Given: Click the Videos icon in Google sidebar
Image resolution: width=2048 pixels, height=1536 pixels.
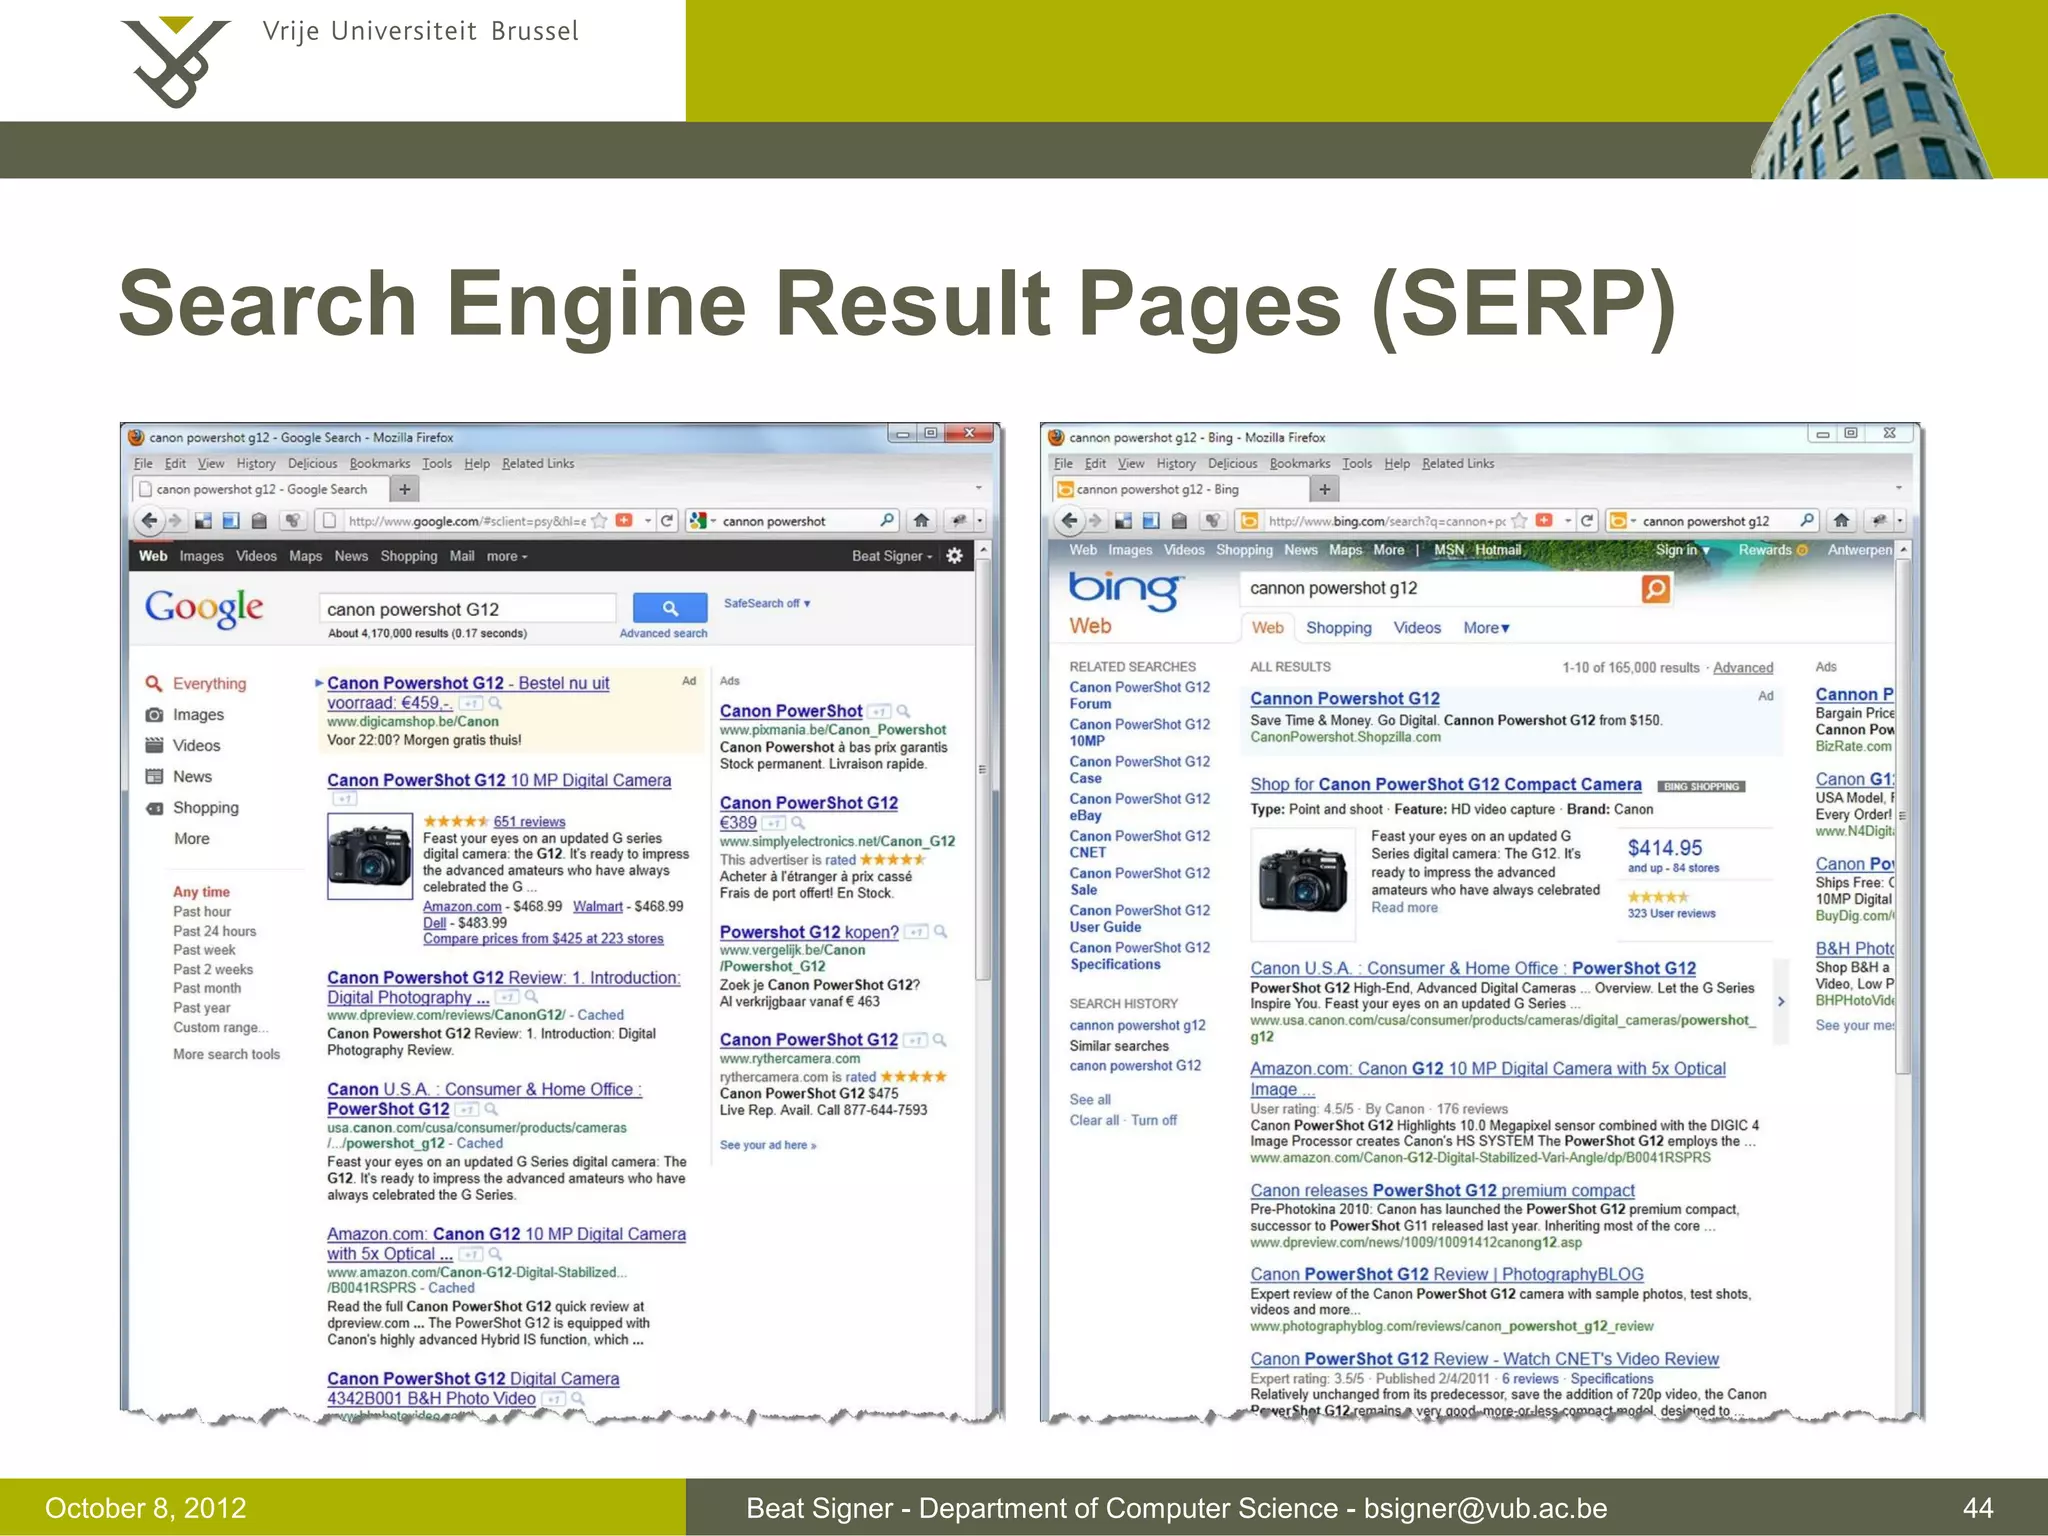Looking at the screenshot, I should pyautogui.click(x=154, y=745).
